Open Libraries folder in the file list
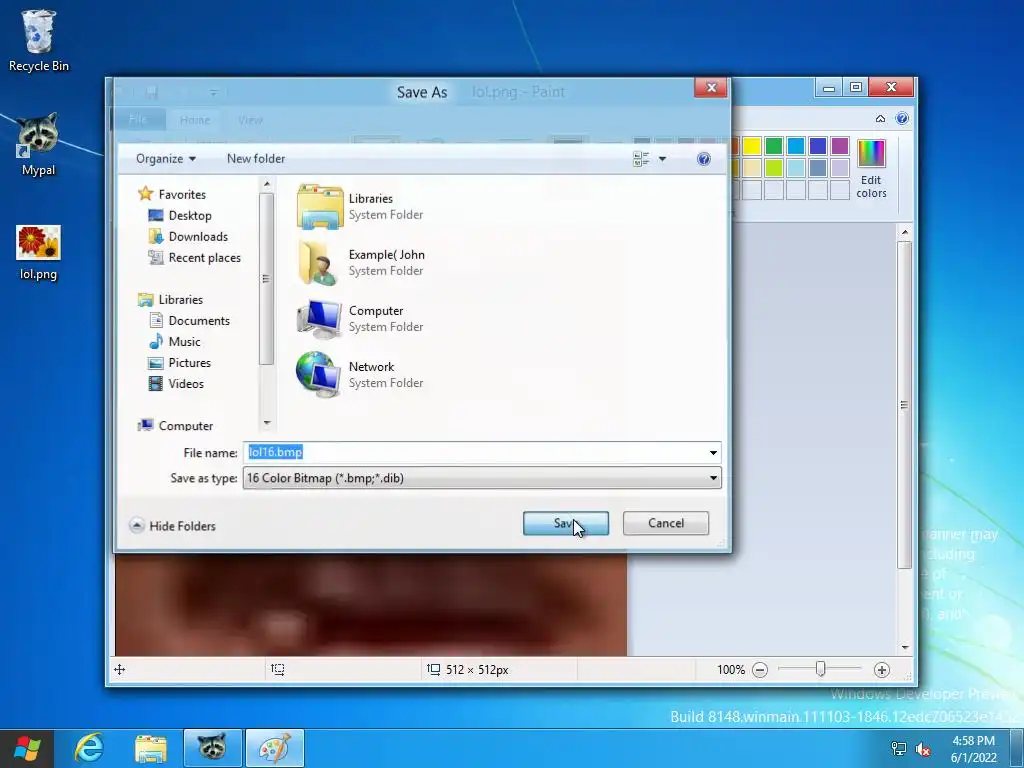1024x768 pixels. click(x=360, y=206)
